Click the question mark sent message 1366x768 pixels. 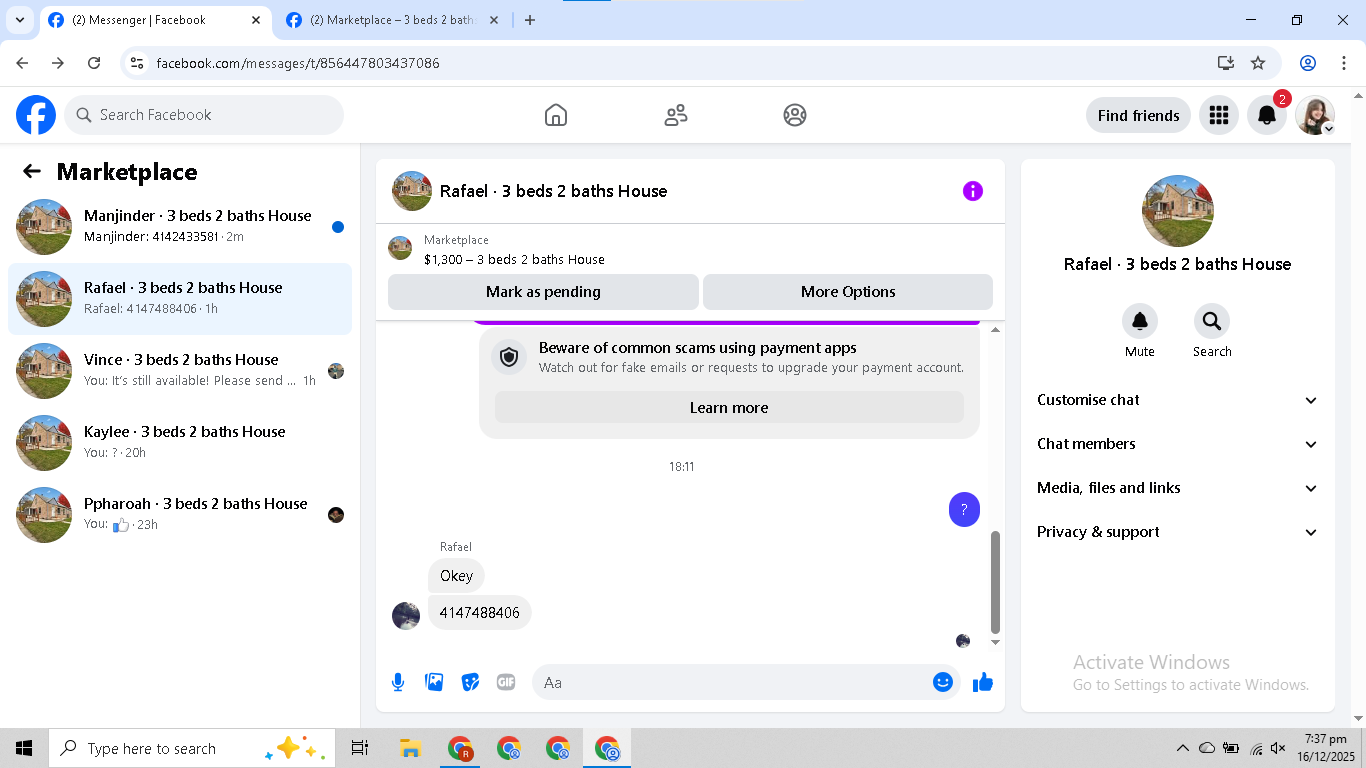click(964, 510)
